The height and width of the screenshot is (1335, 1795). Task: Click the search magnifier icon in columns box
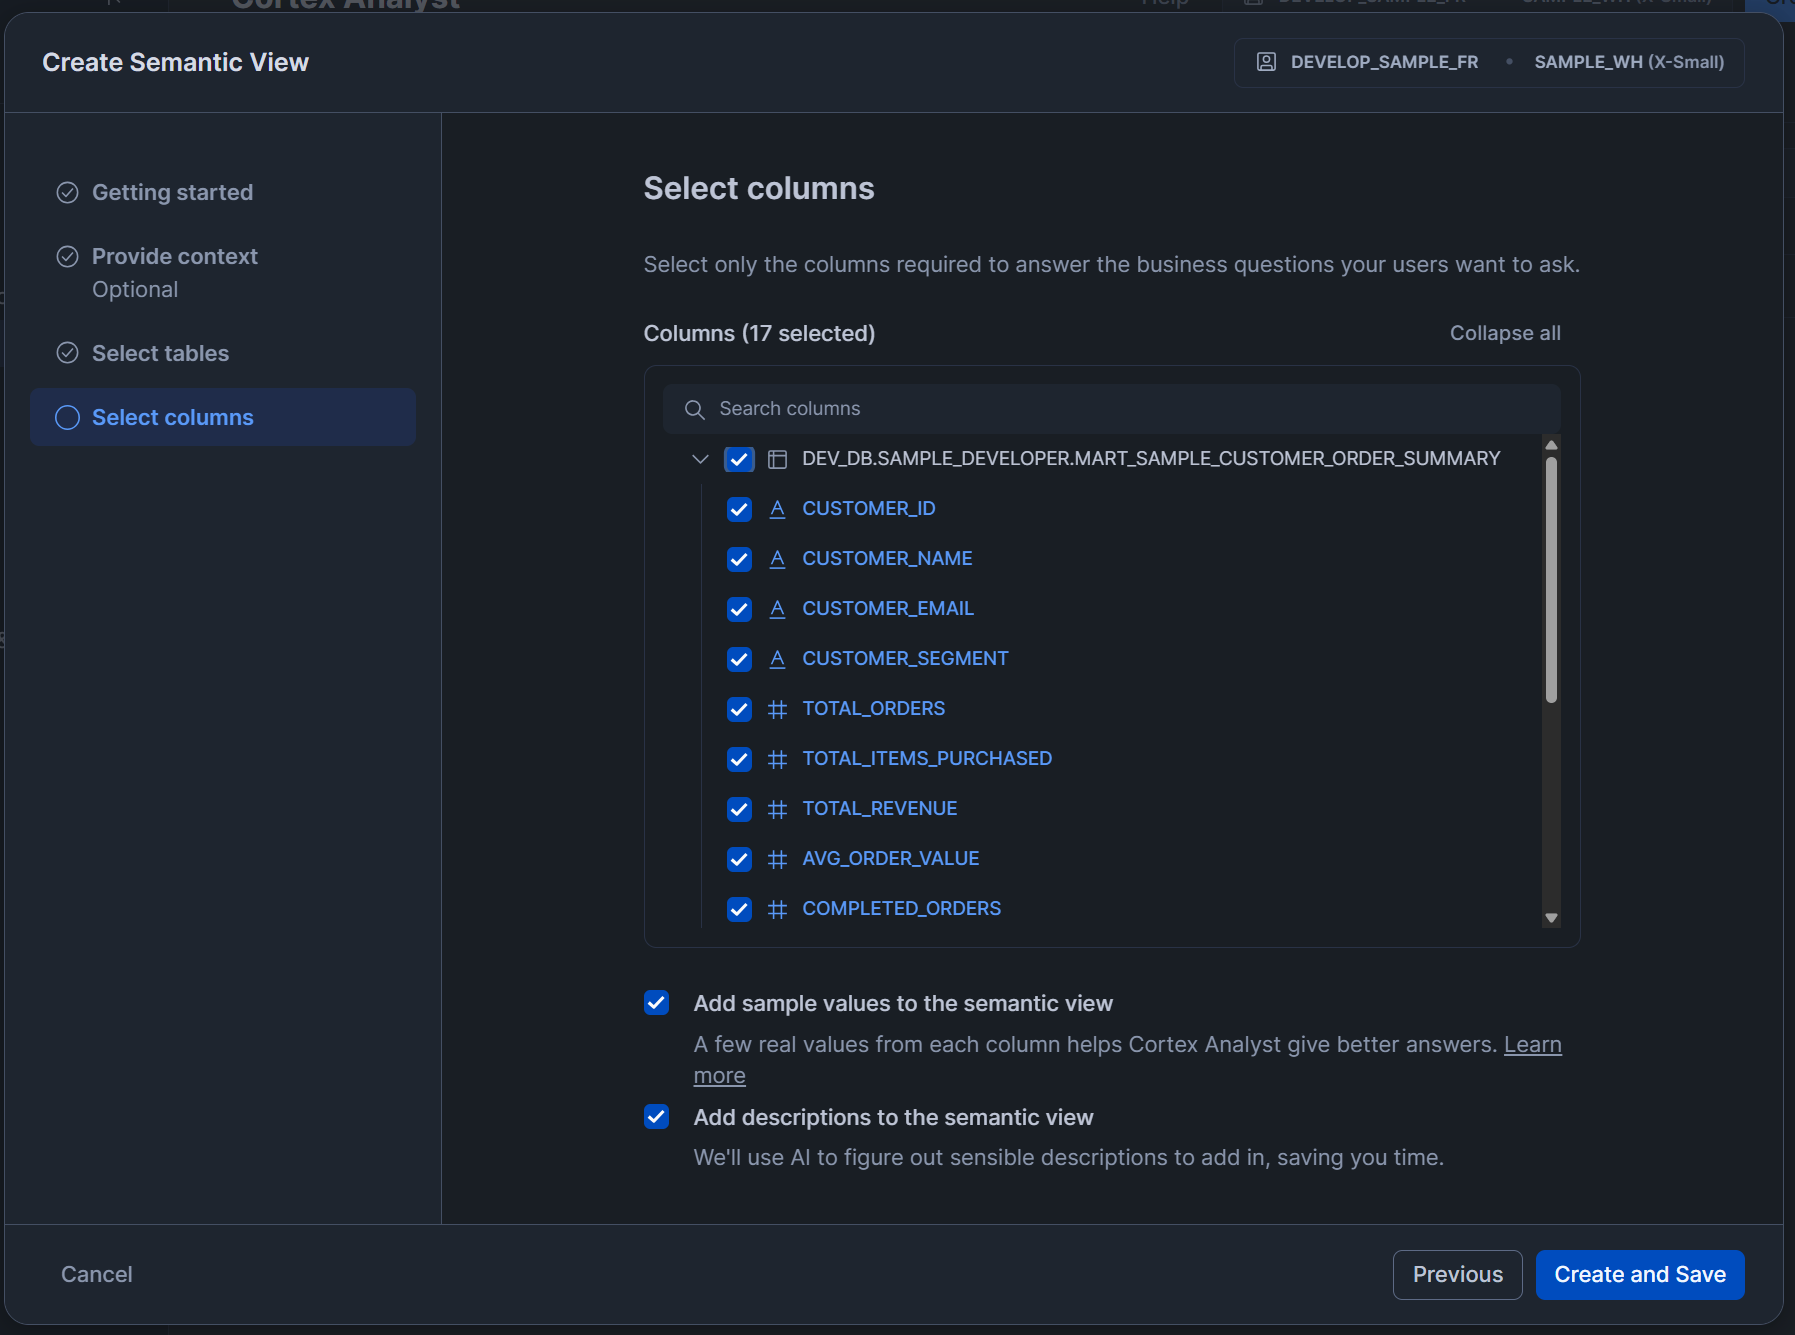(694, 409)
